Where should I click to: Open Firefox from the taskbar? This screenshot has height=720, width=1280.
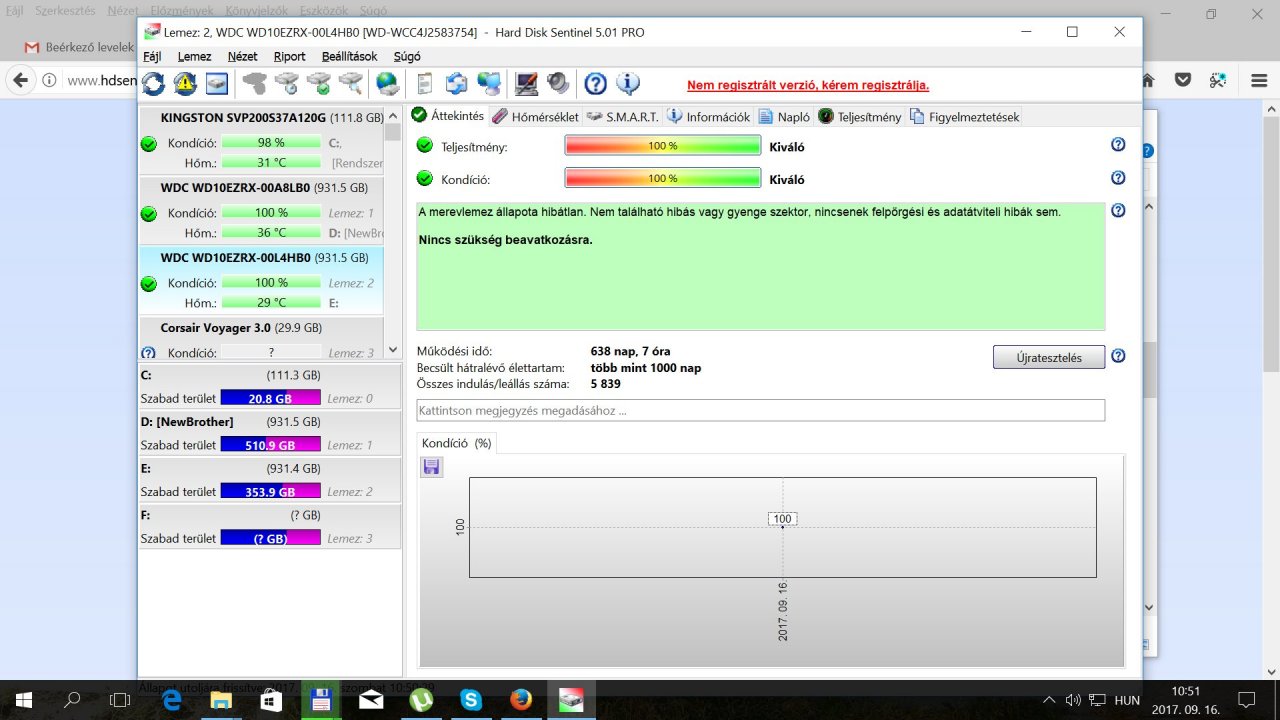(521, 700)
